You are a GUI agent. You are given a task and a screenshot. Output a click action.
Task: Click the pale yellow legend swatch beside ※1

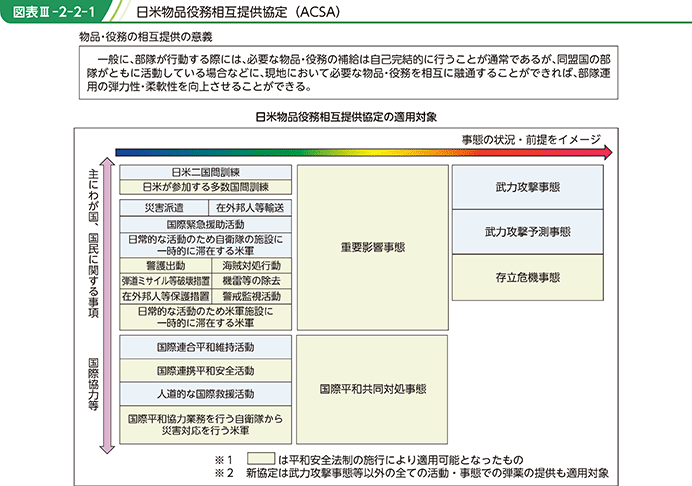261,458
